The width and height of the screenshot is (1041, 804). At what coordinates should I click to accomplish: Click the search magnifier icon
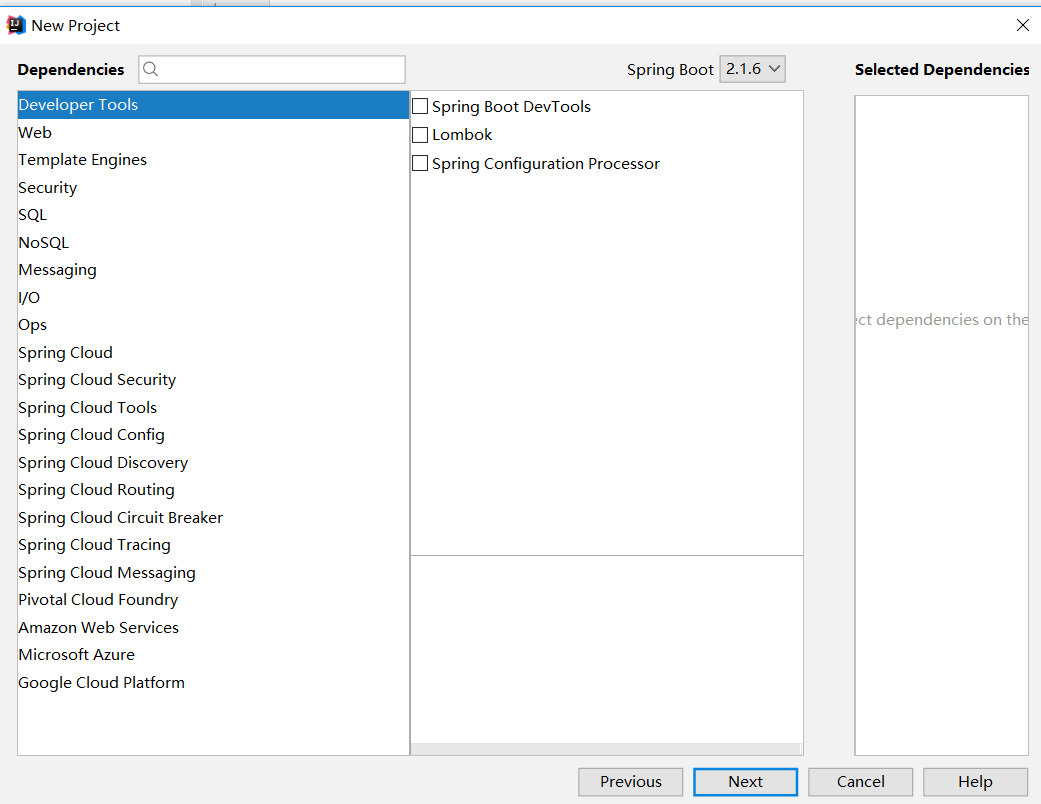coord(151,69)
